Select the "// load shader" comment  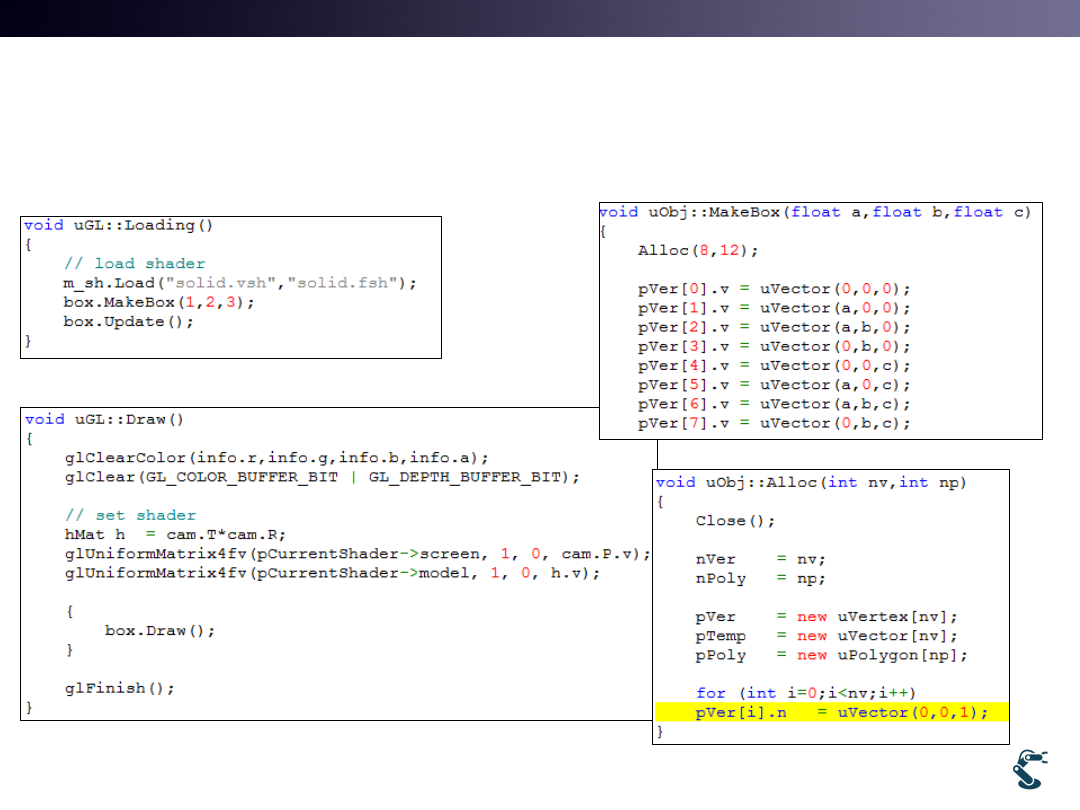pyautogui.click(x=135, y=264)
